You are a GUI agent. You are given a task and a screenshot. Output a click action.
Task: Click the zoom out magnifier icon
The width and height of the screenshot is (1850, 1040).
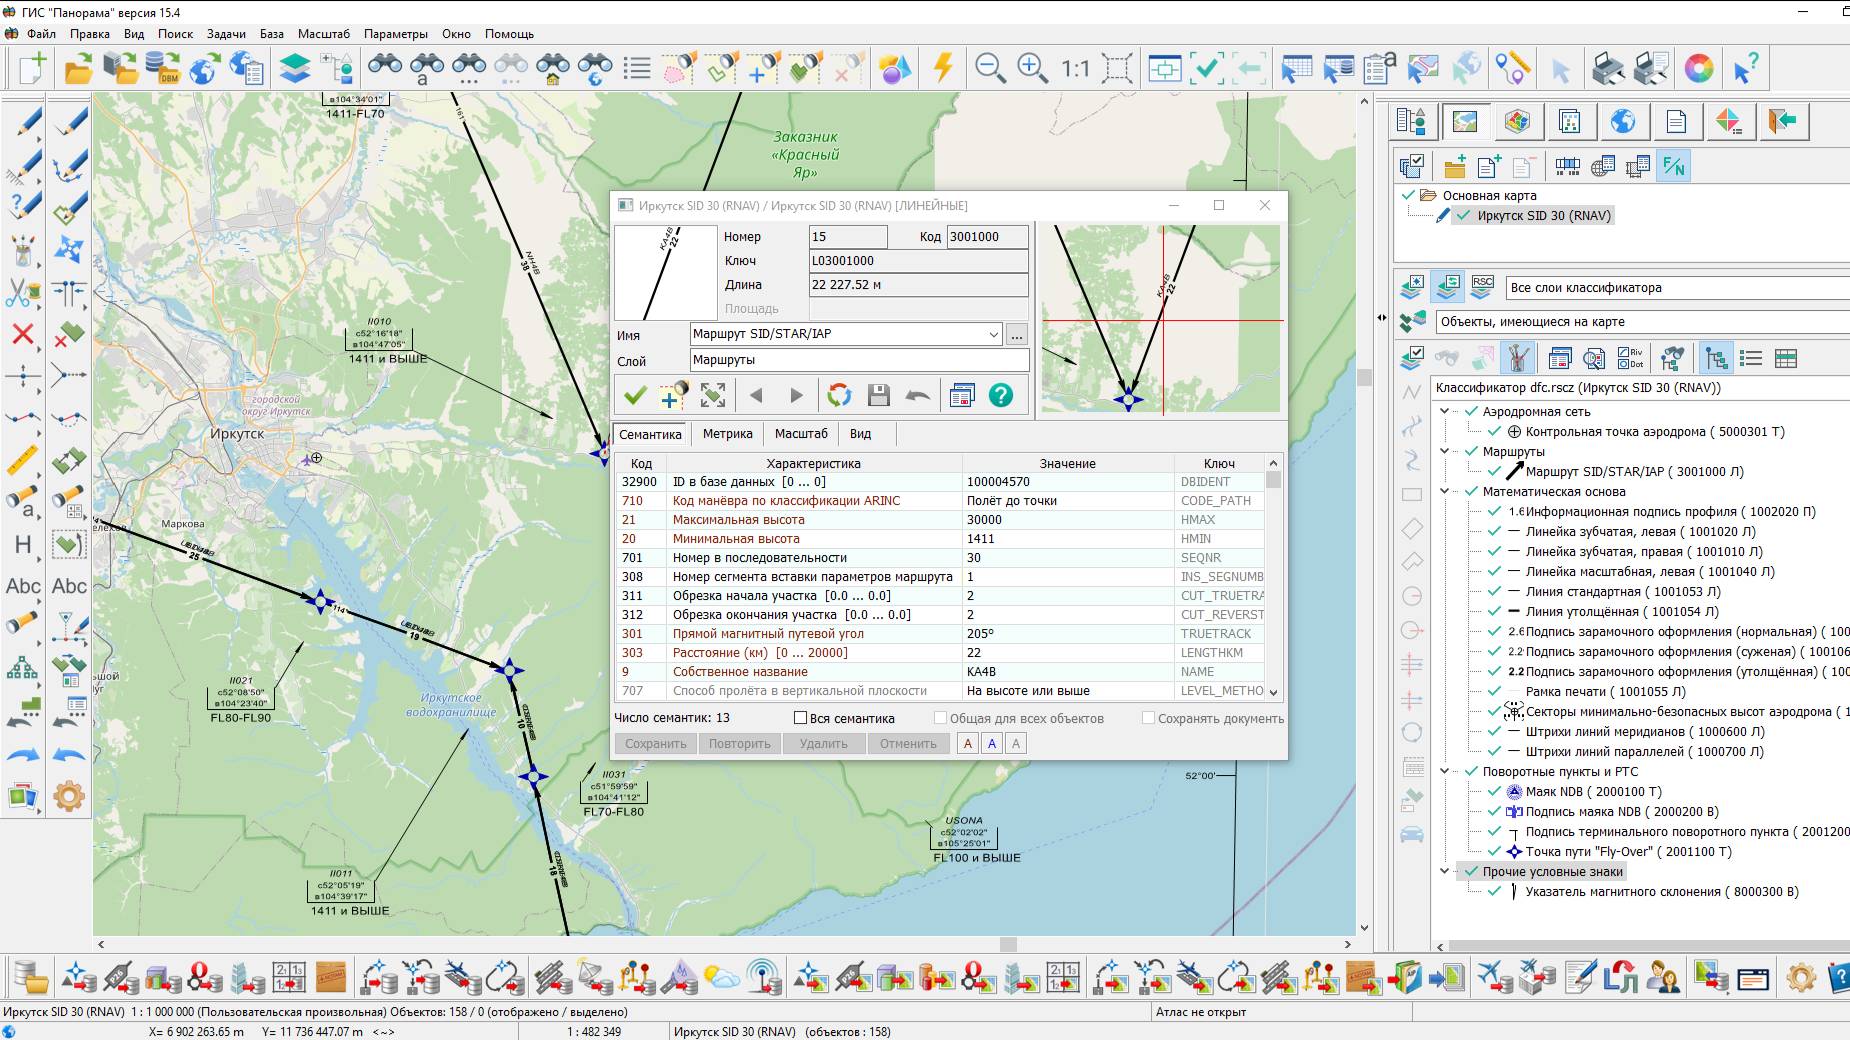coord(989,68)
